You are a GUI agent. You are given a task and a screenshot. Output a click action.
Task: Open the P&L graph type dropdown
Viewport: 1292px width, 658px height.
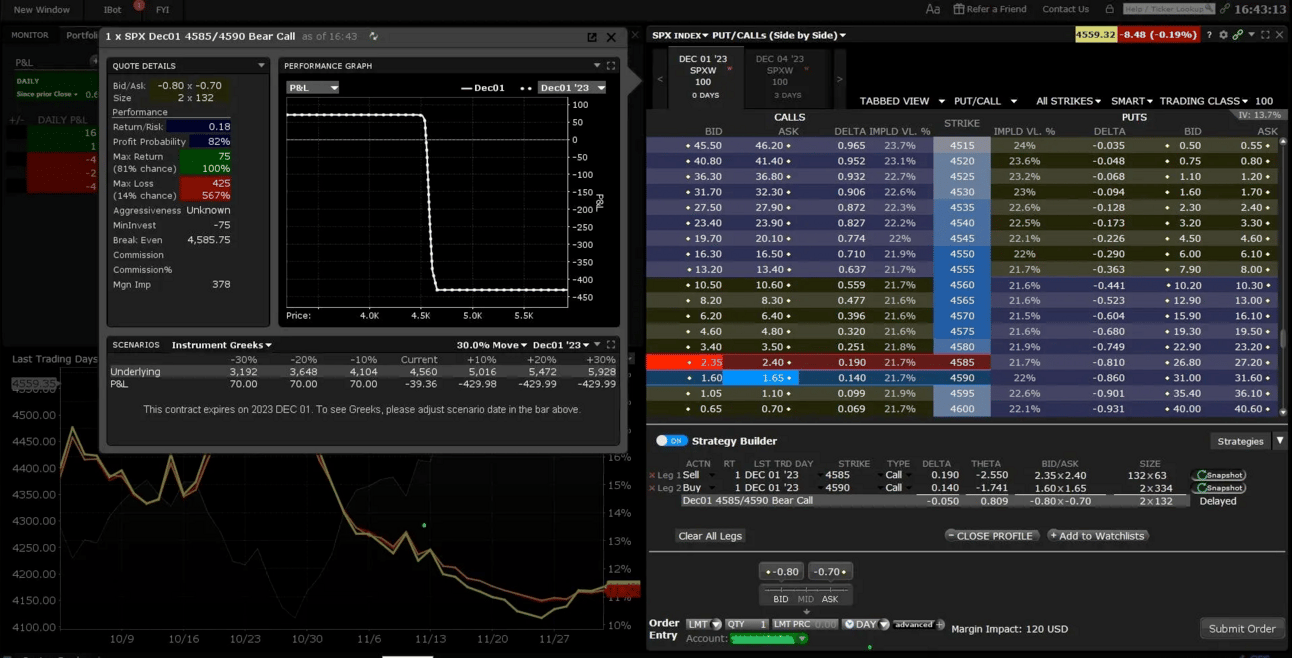pyautogui.click(x=313, y=88)
